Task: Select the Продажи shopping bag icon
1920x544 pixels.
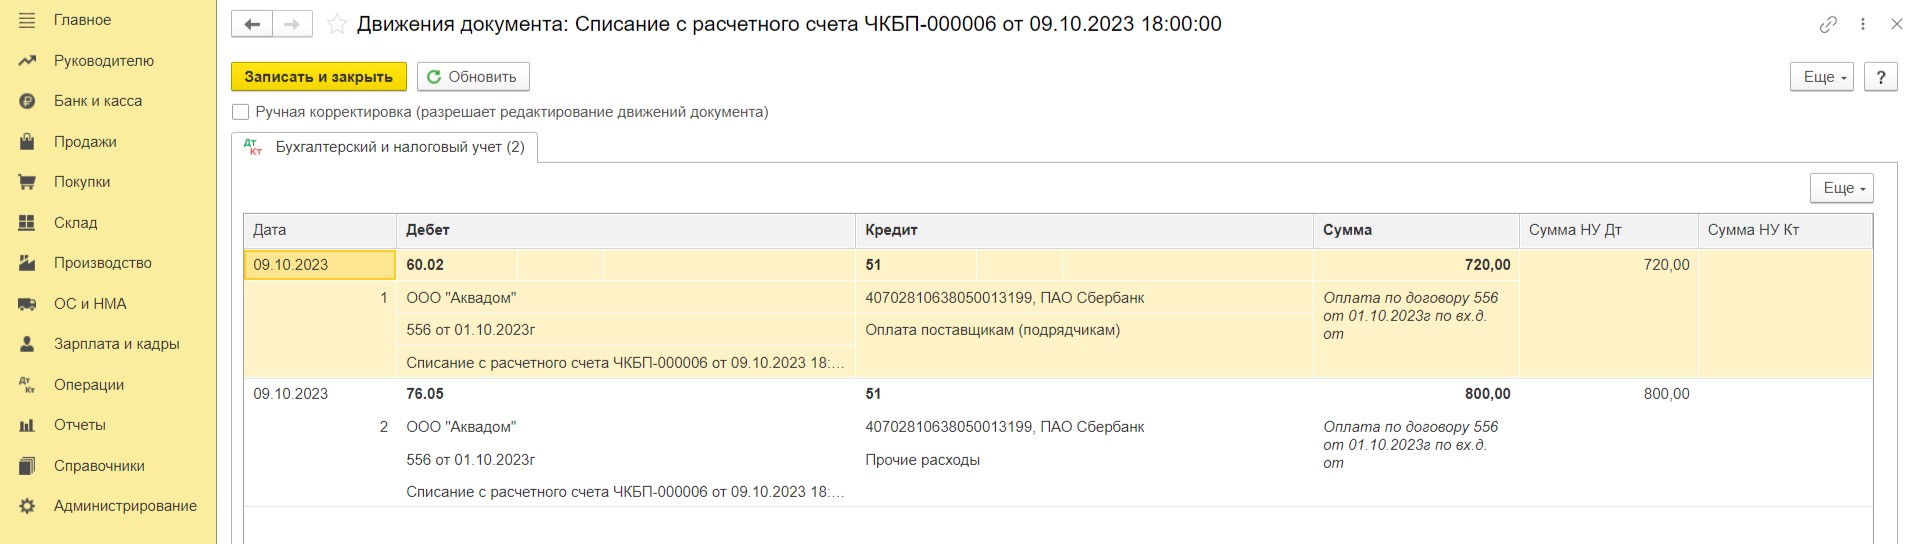Action: click(27, 142)
